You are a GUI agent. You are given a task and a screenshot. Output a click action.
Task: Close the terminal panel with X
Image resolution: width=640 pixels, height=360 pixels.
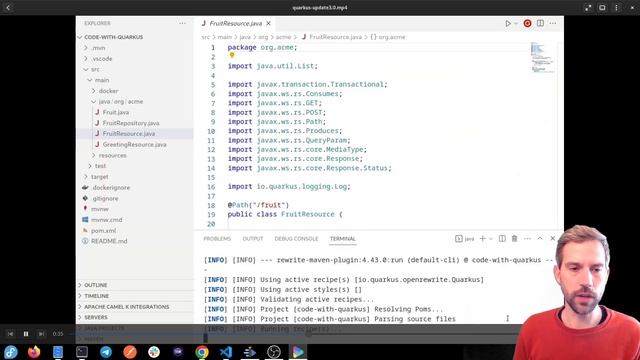pyautogui.click(x=553, y=238)
